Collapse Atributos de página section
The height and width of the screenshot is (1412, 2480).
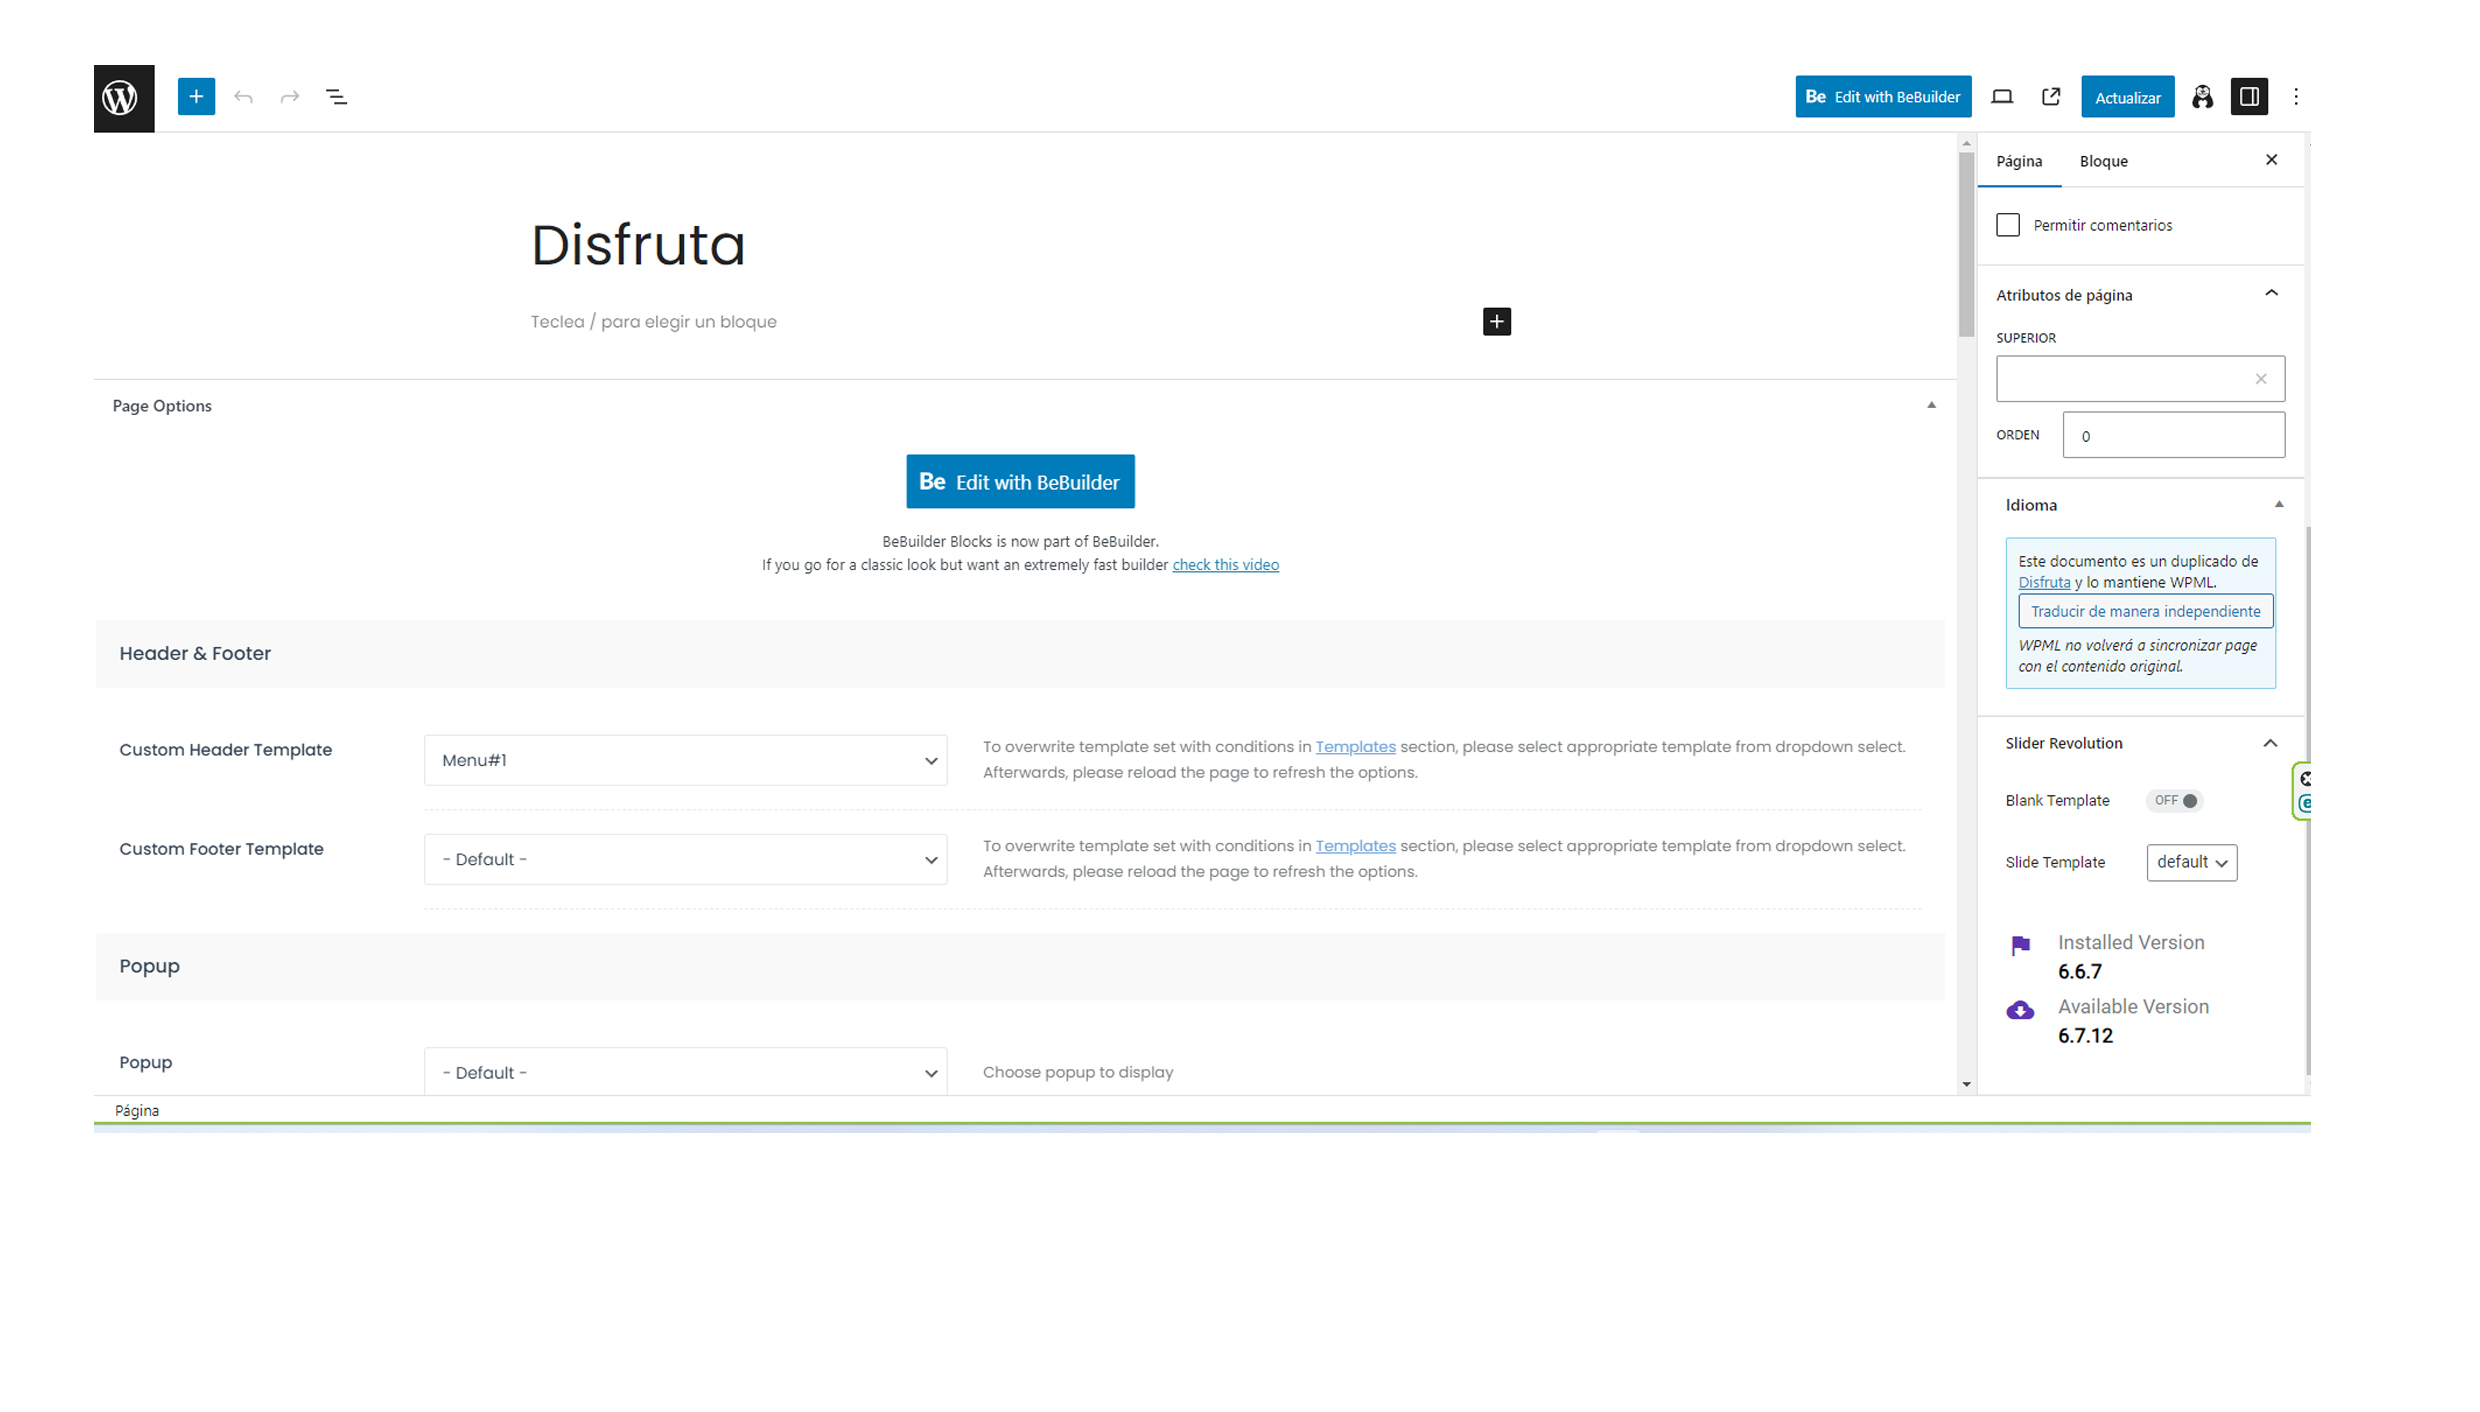(x=2271, y=293)
